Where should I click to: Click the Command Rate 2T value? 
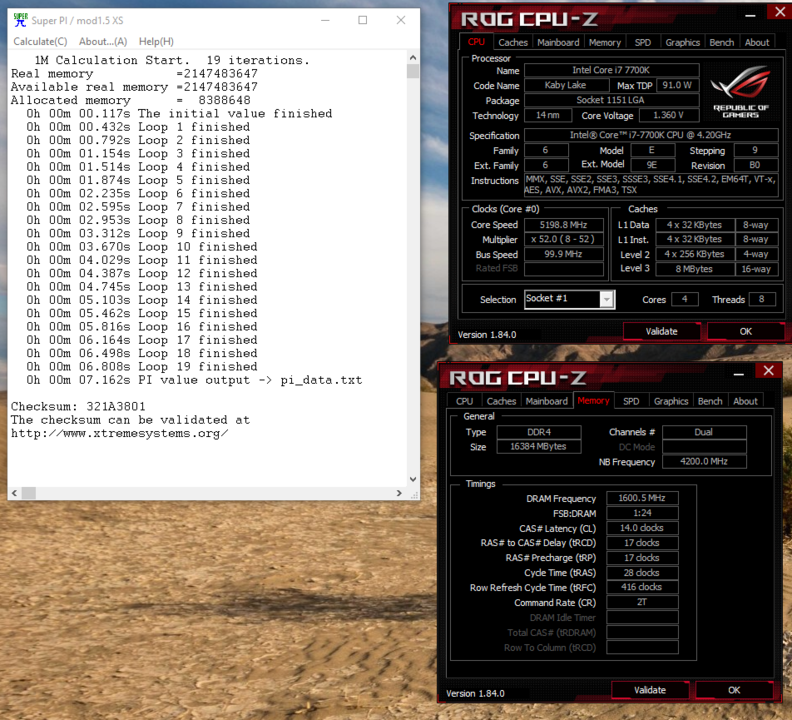[641, 602]
